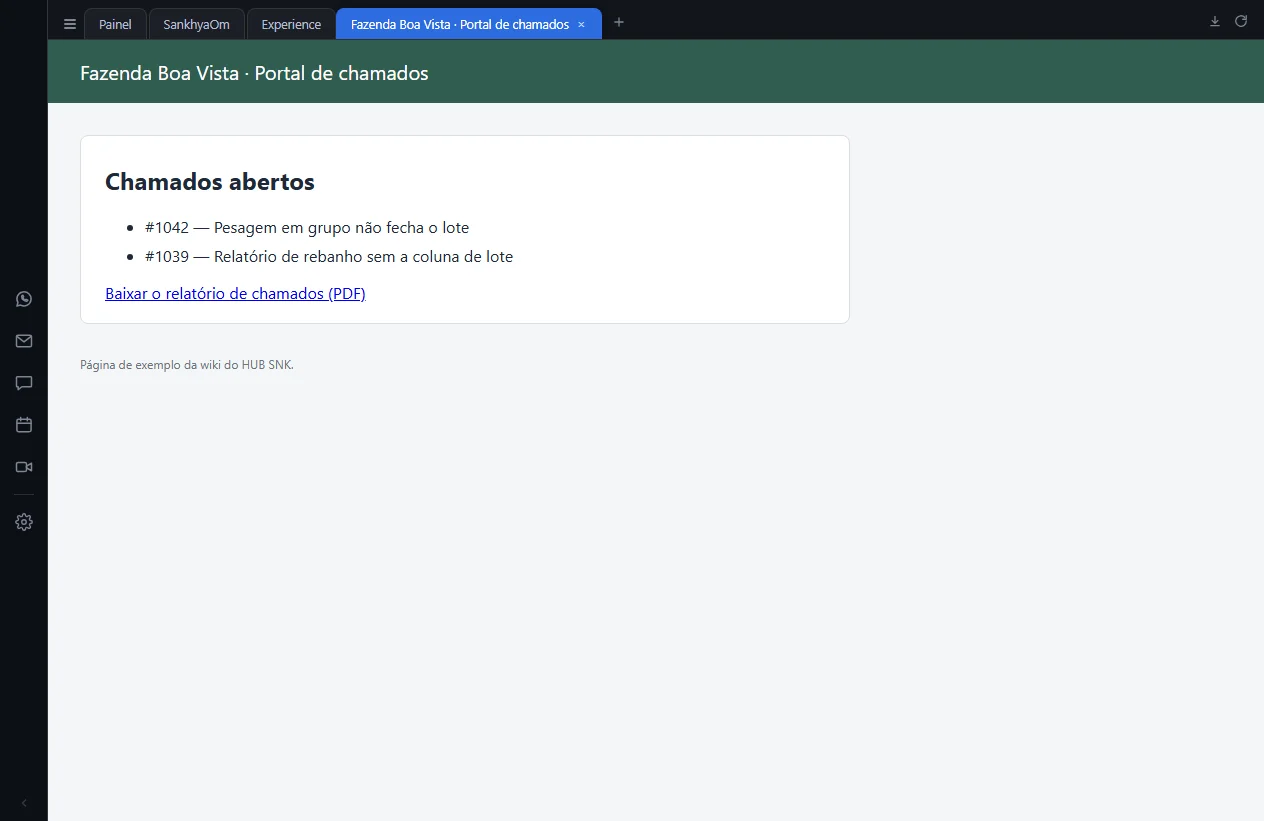Screen dimensions: 1264x821
Task: Collapse the sidebar with the chevron
Action: 24,803
